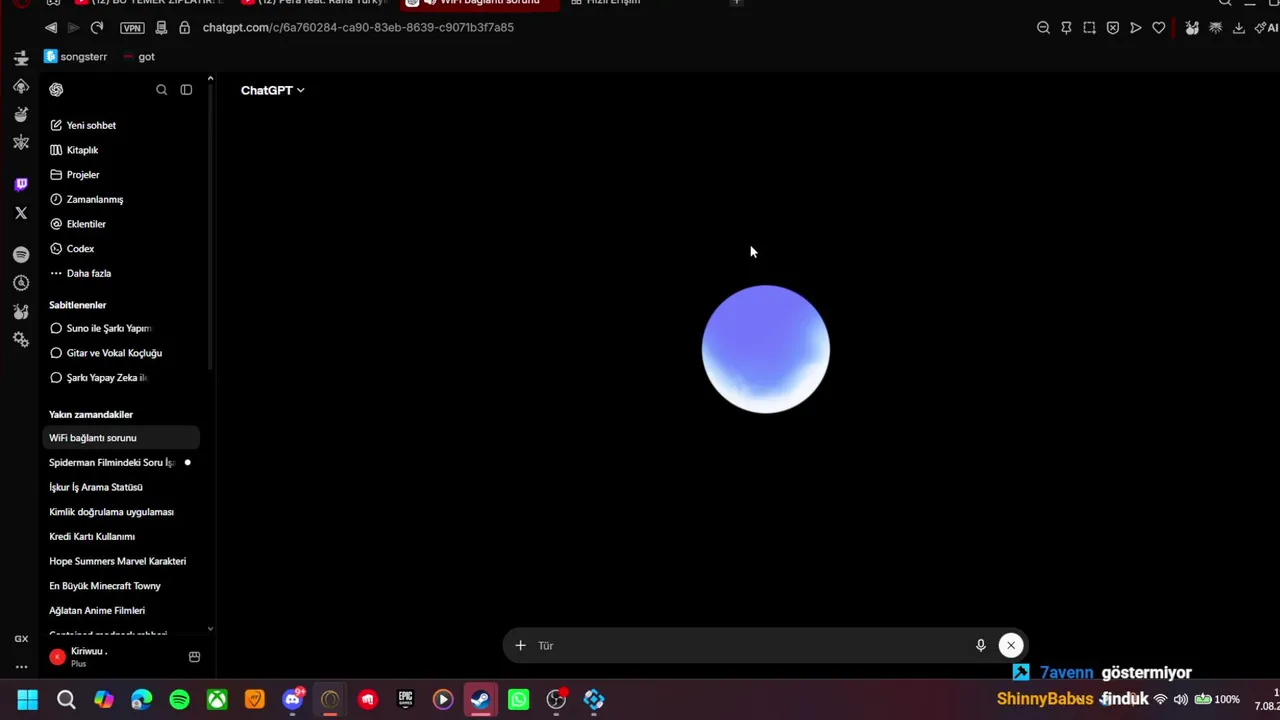Collapse the ChatGPT sidebar panel
The width and height of the screenshot is (1280, 720).
pos(186,90)
